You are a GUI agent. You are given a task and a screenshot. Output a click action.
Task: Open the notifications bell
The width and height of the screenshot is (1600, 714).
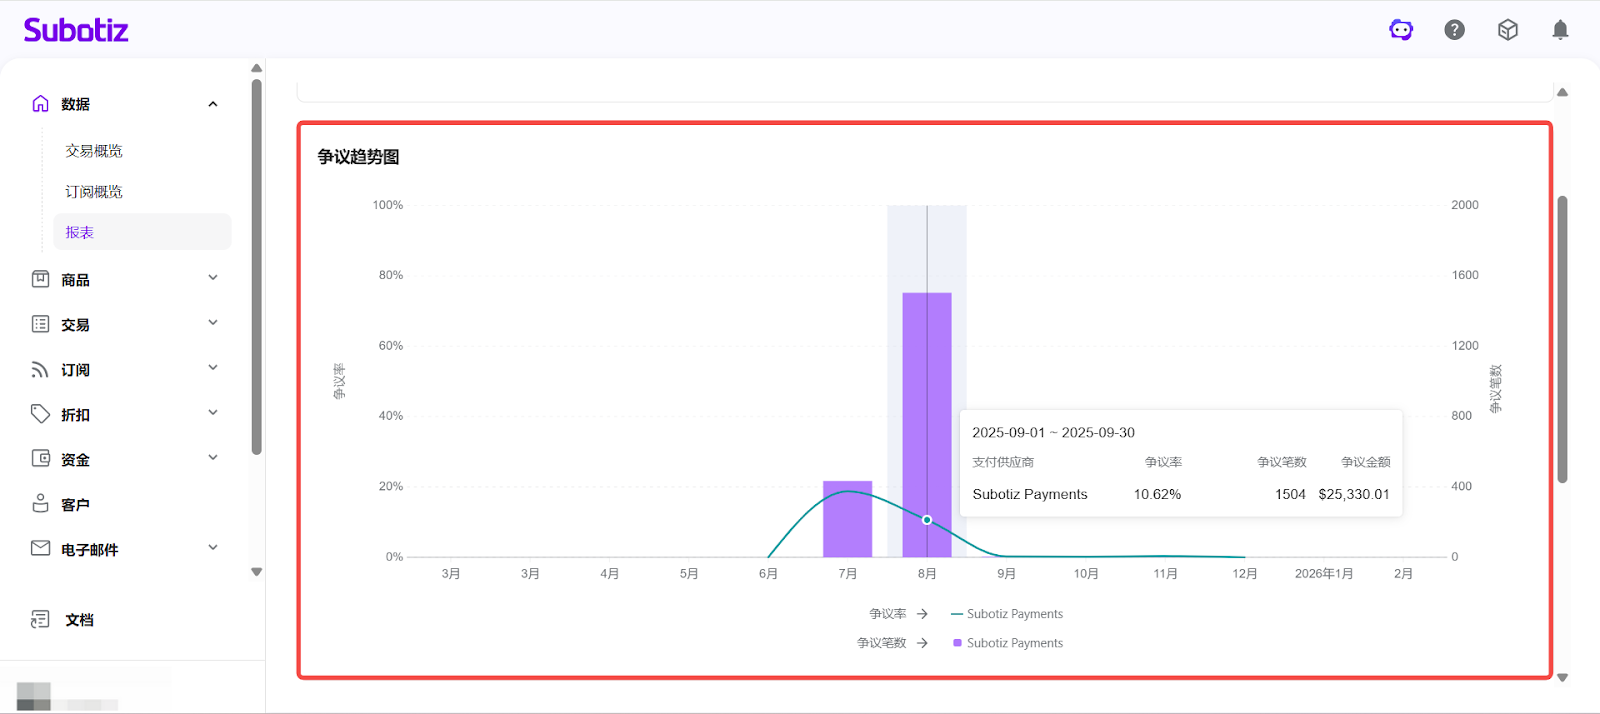click(1560, 30)
